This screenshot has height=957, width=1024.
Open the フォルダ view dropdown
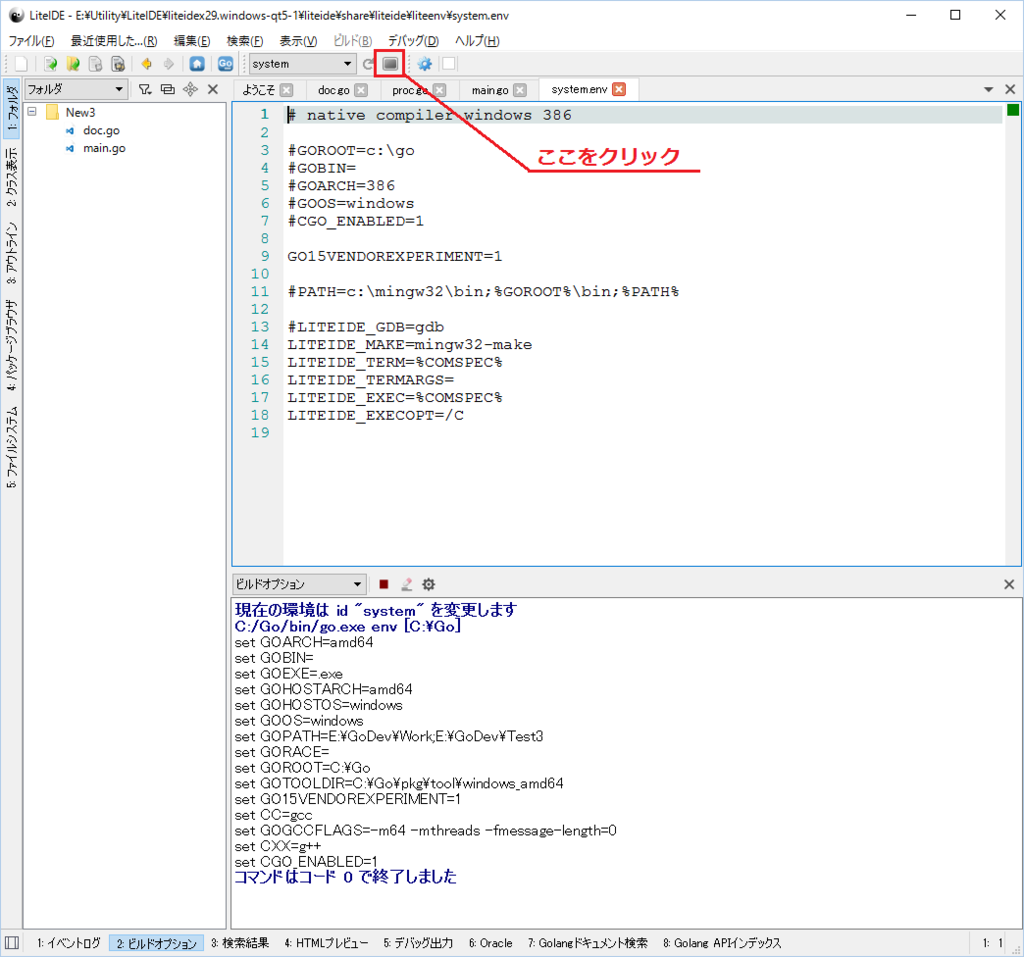coord(75,89)
